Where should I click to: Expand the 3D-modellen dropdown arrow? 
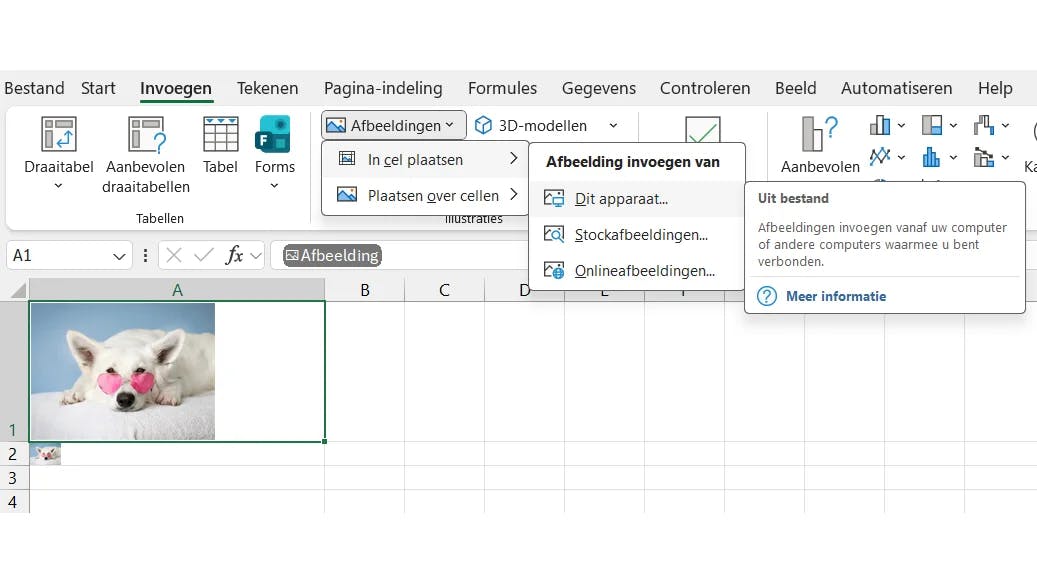point(613,126)
